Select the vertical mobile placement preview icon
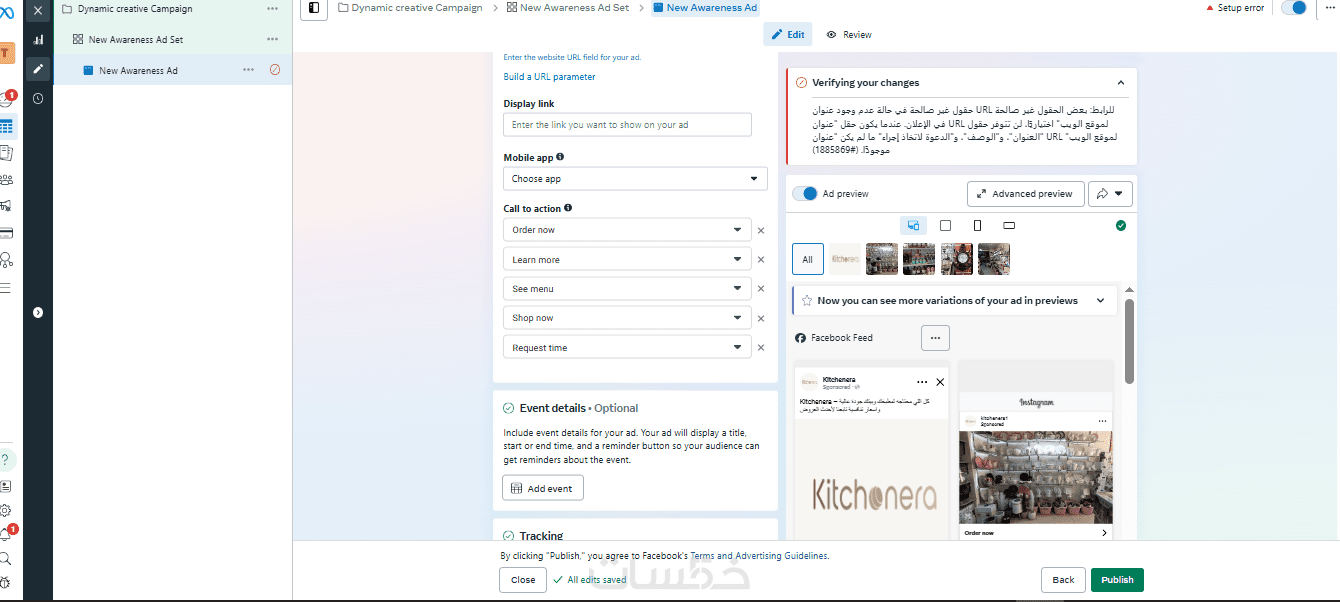Screen dimensions: 1340x602 click(978, 225)
